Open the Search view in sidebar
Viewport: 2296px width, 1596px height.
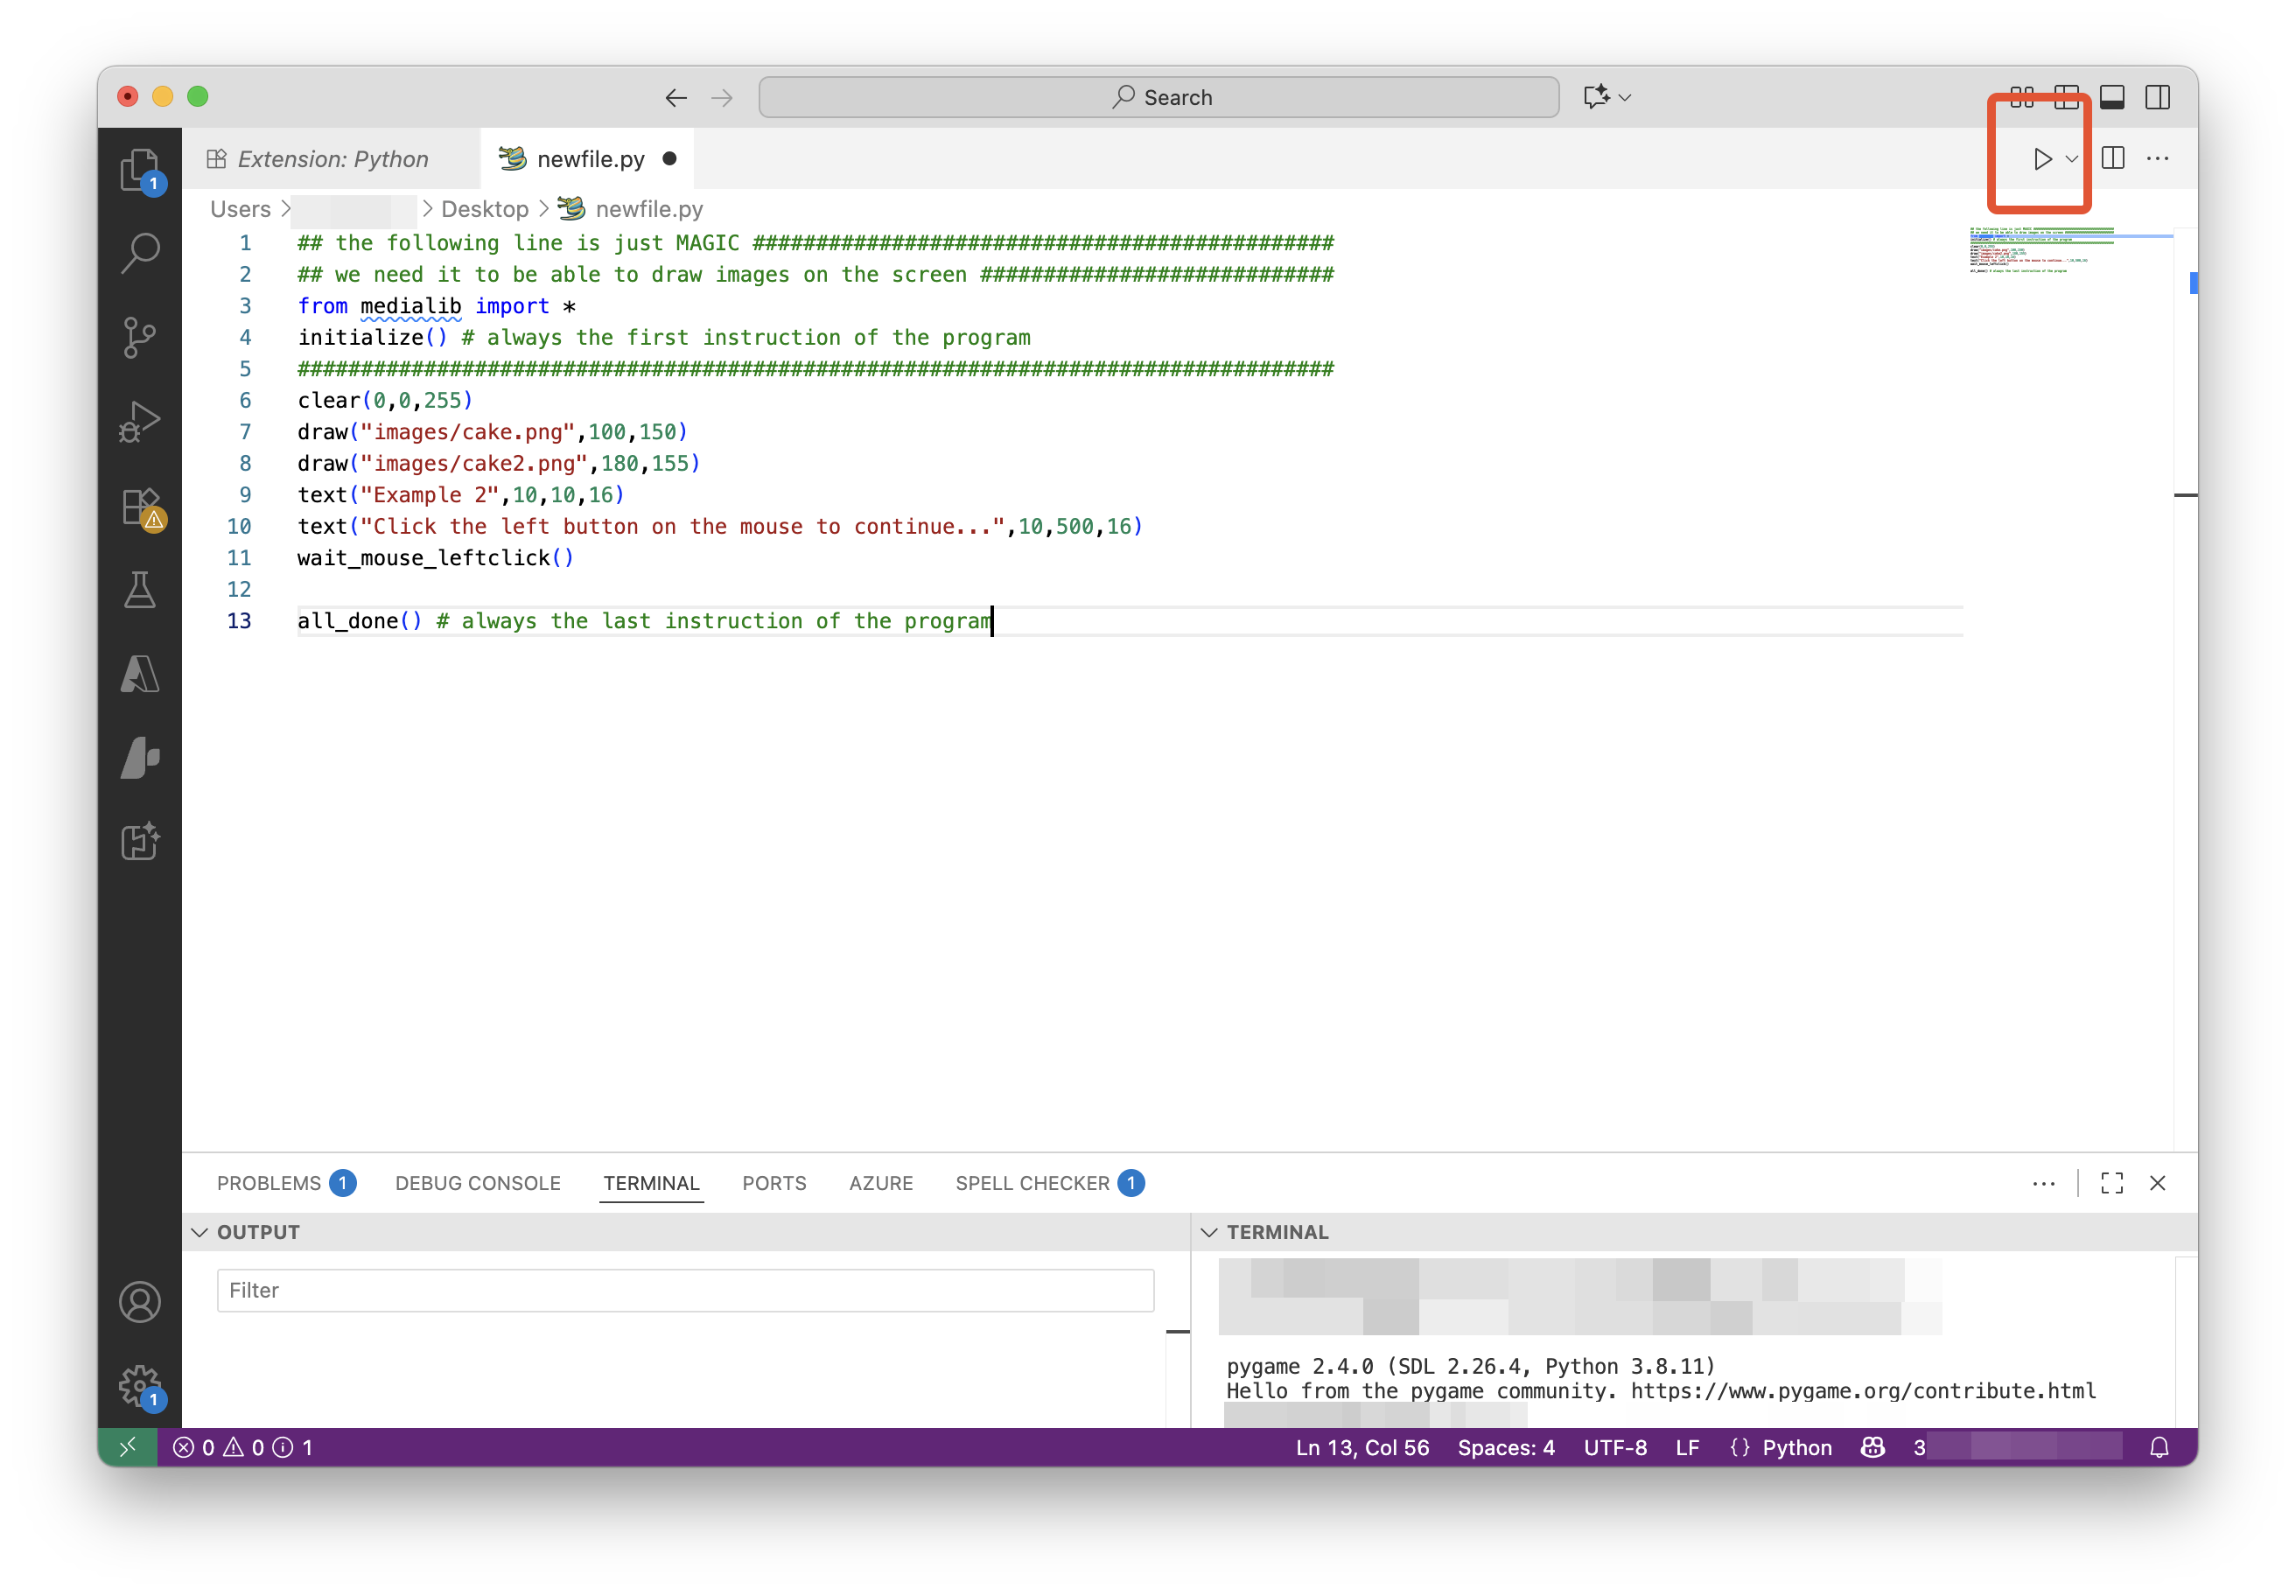139,253
